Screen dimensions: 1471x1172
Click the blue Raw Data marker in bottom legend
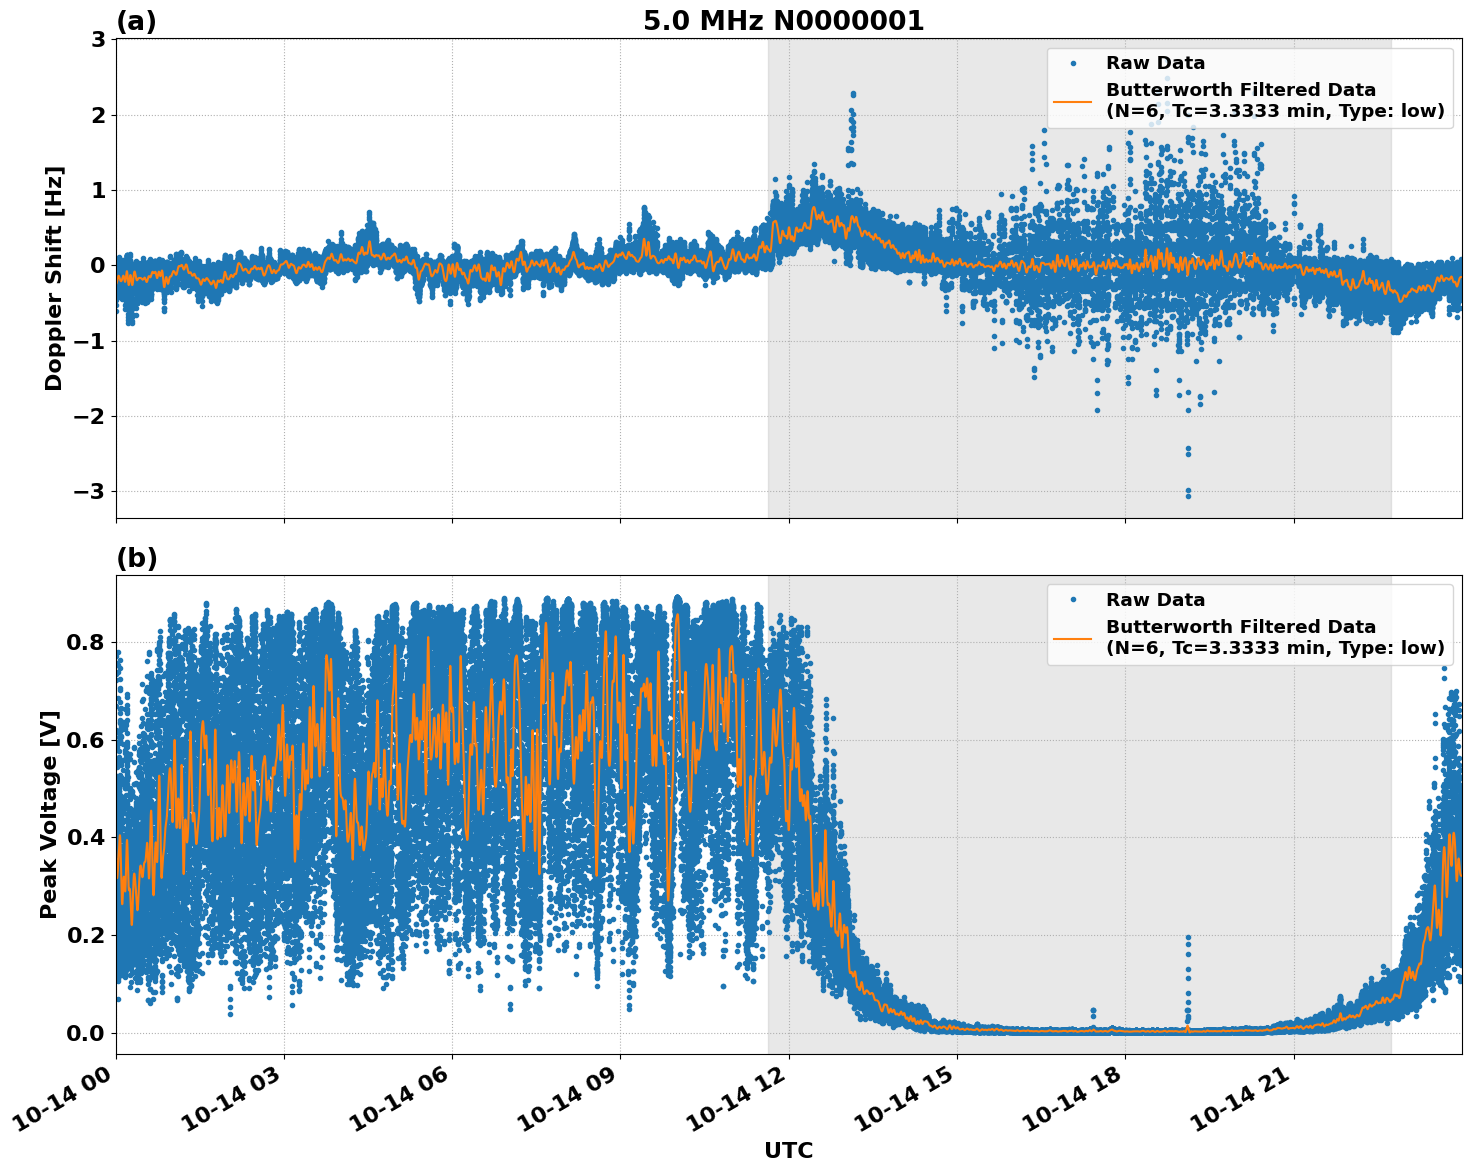(1073, 600)
